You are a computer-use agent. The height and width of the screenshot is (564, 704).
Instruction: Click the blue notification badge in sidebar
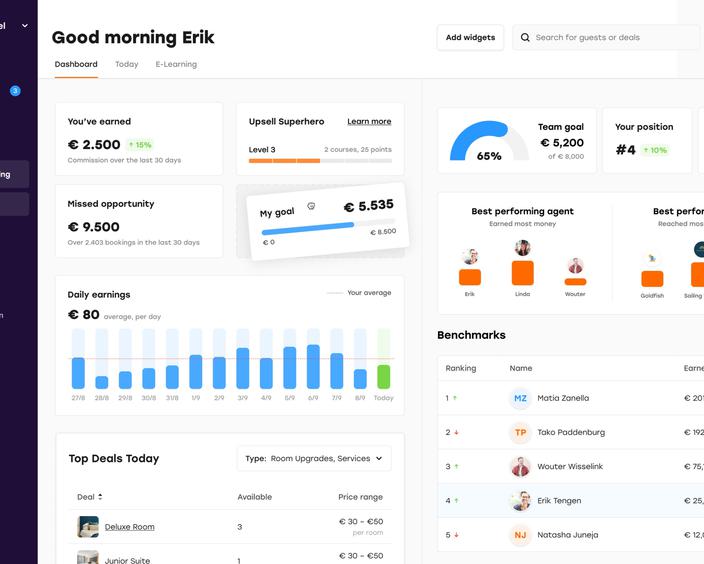(x=15, y=91)
